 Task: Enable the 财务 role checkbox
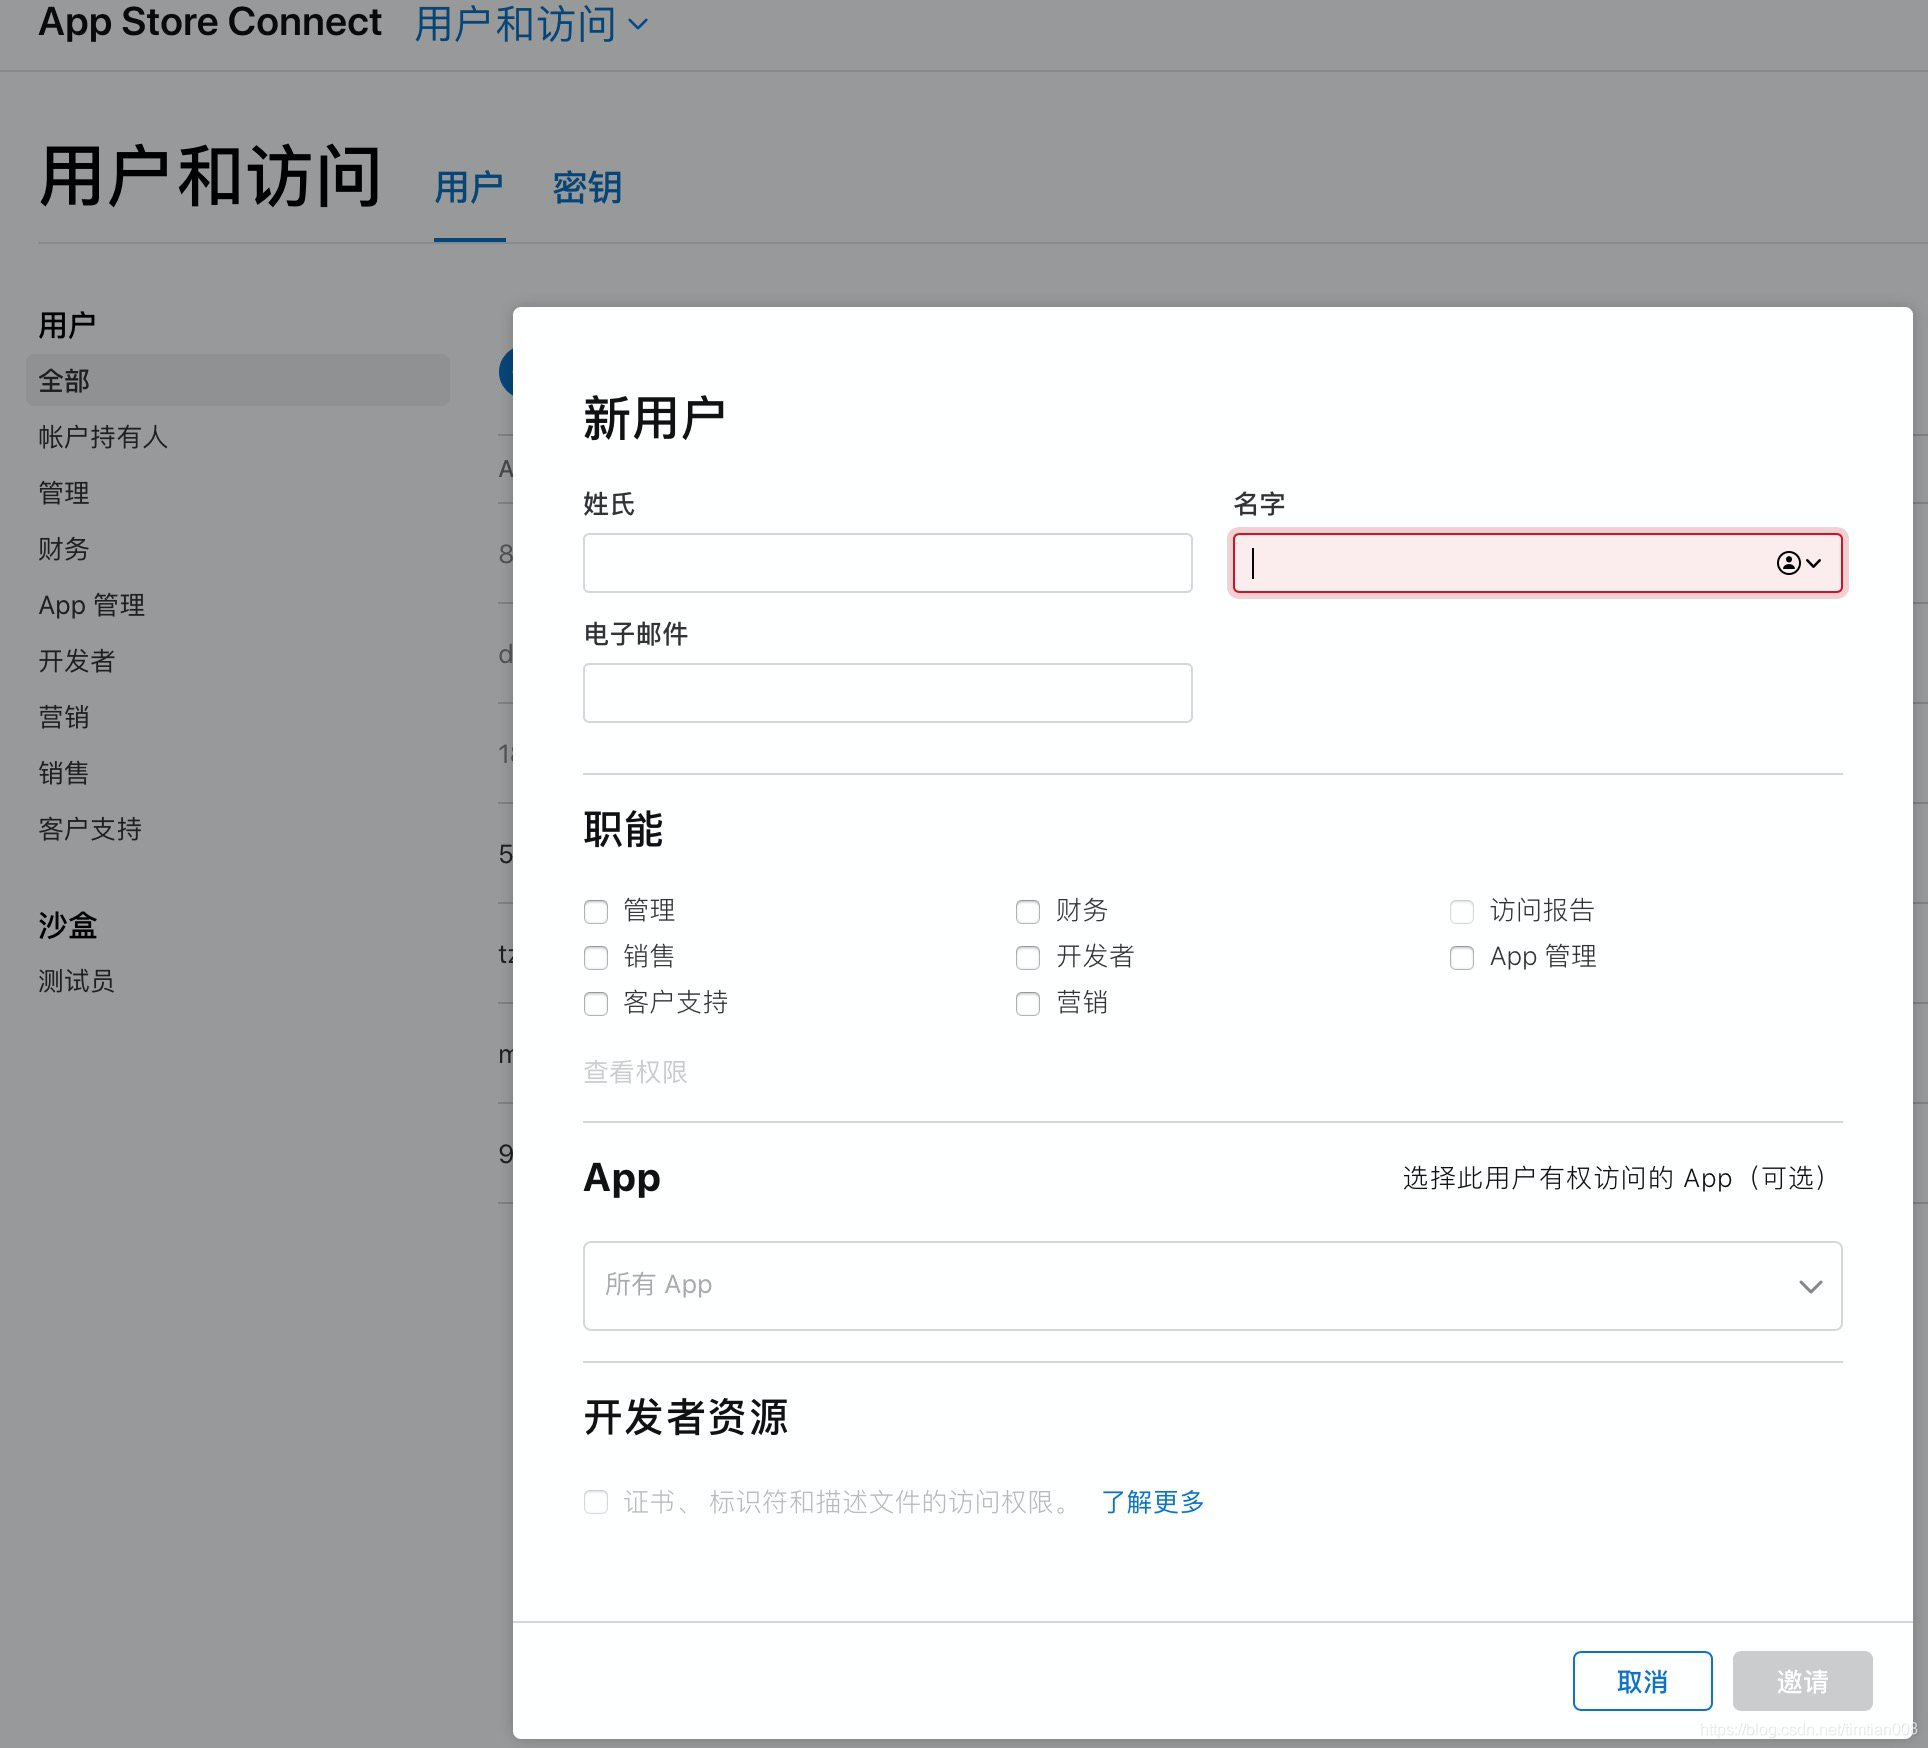coord(1028,911)
